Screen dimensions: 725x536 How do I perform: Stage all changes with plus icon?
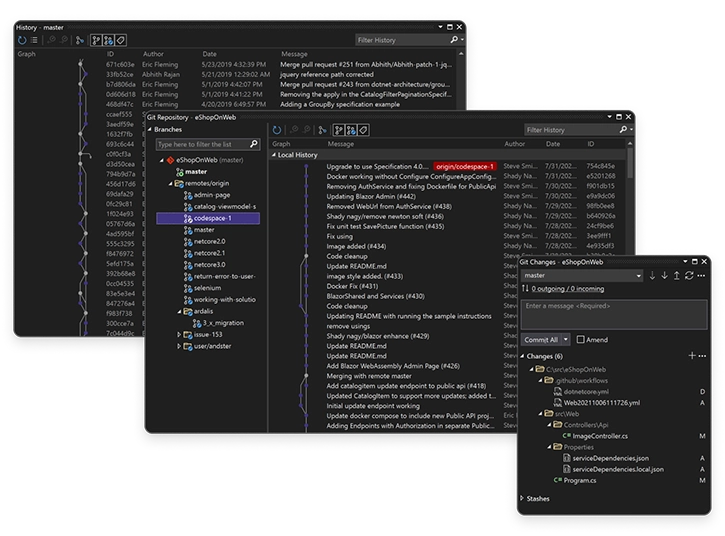(x=692, y=356)
